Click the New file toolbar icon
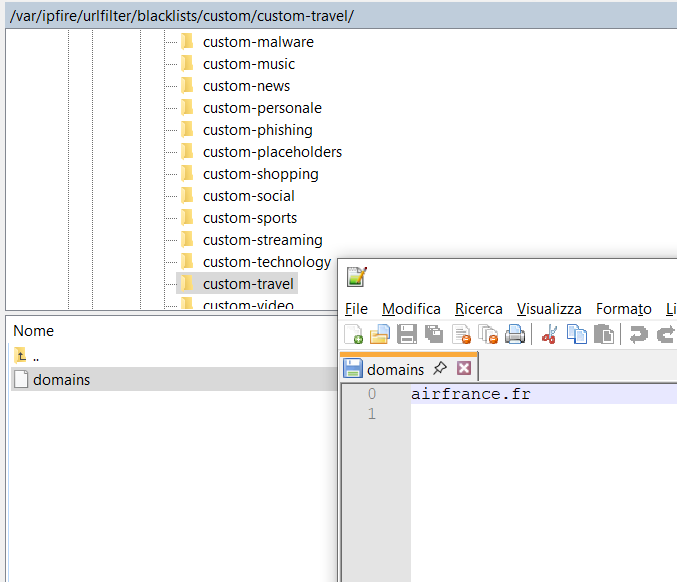677x582 pixels. tap(354, 335)
